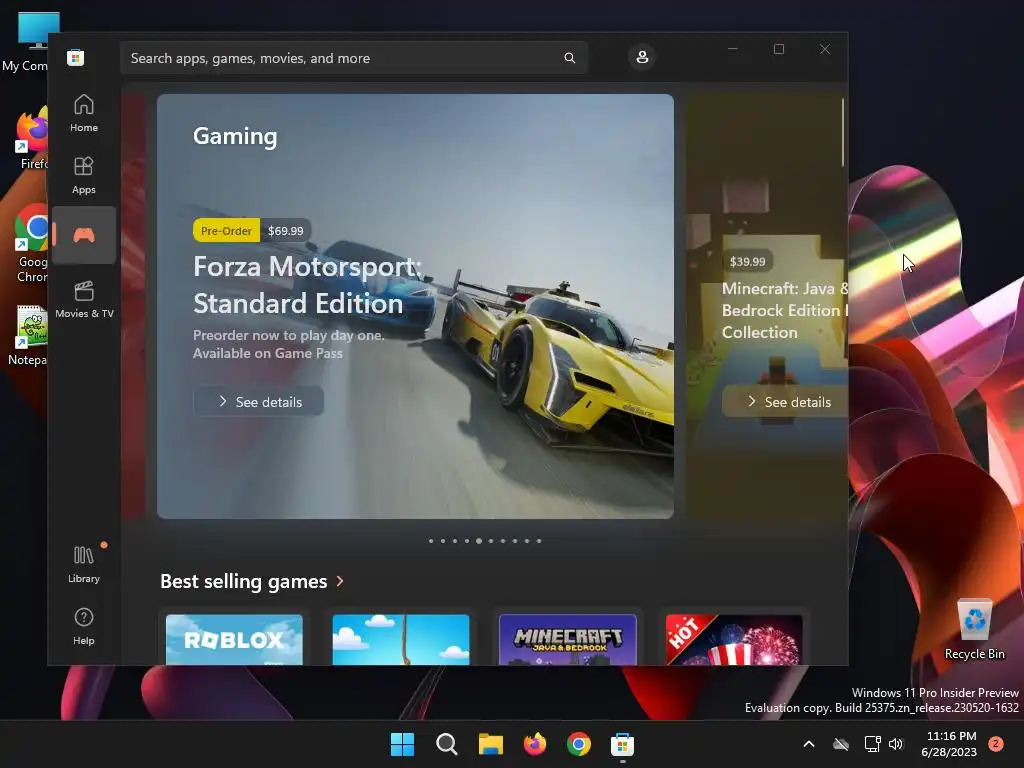
Task: Select the last carousel page dot
Action: [539, 541]
